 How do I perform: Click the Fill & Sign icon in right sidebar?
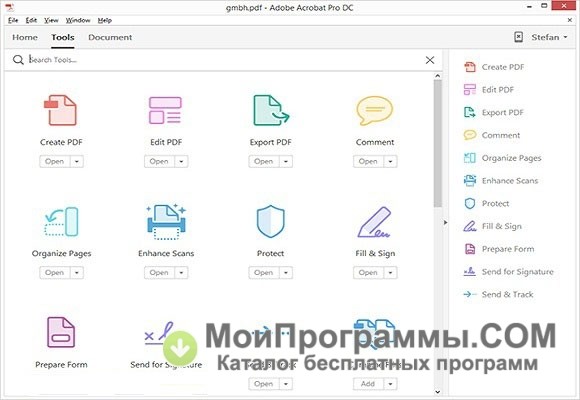tap(470, 226)
